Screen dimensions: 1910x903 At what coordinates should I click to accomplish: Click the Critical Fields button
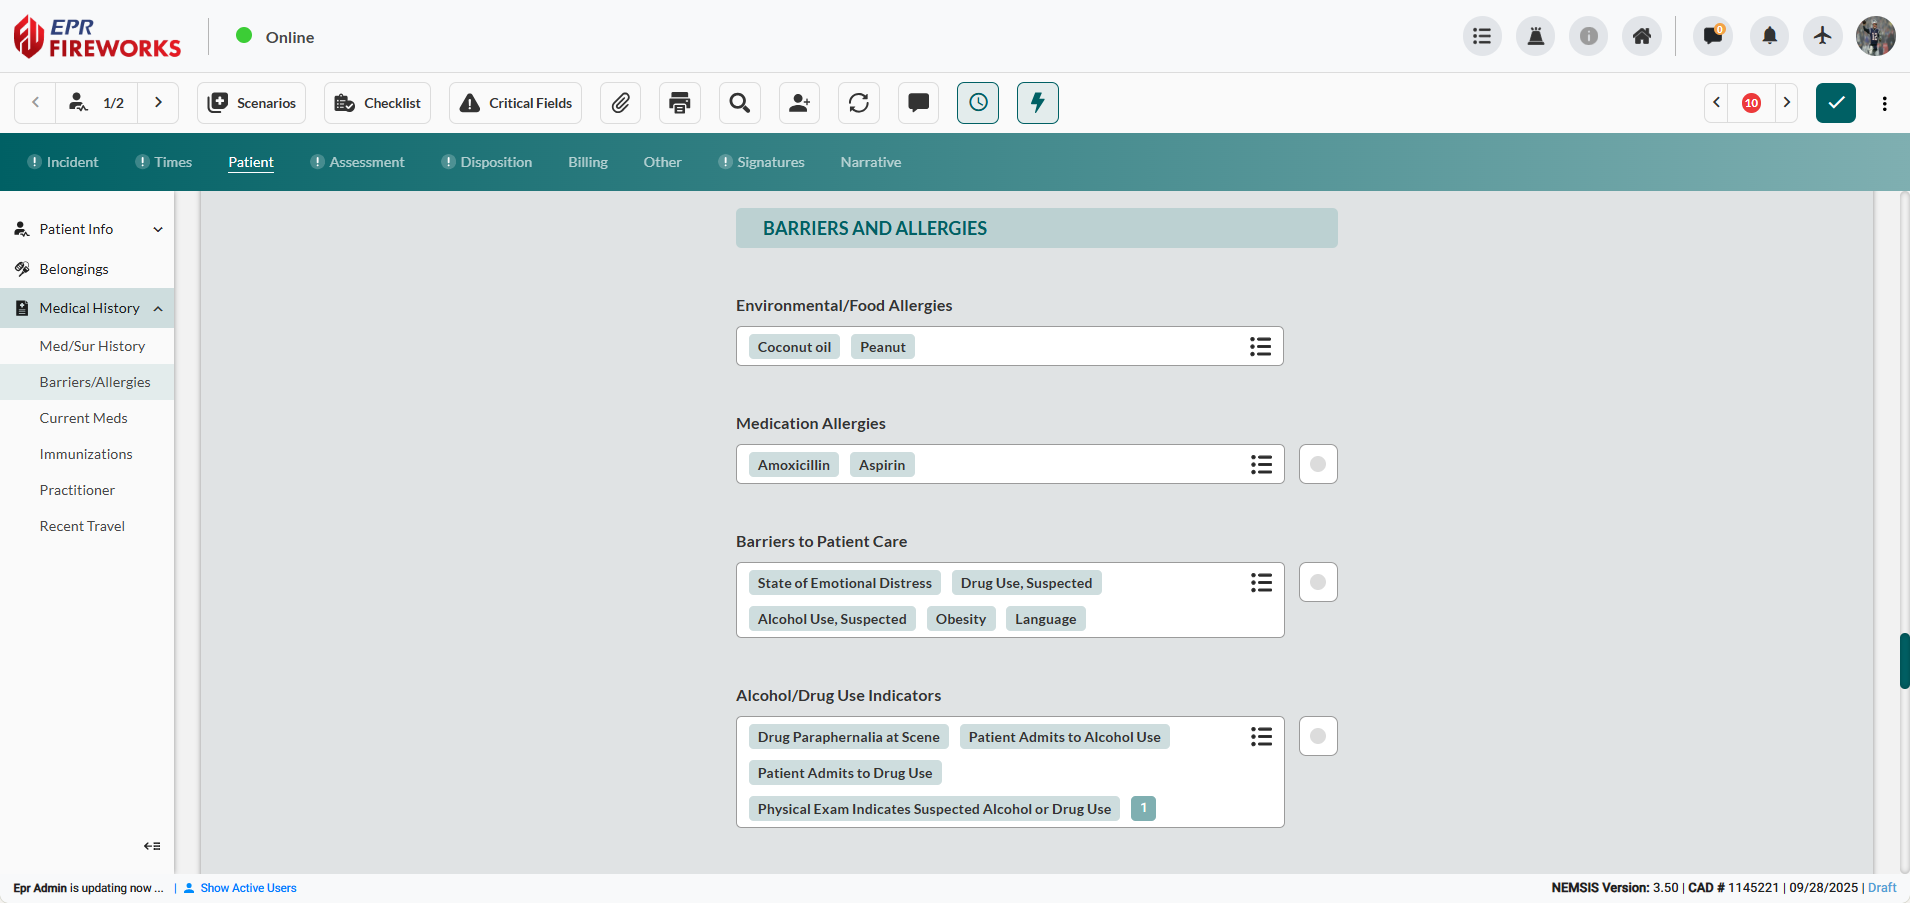[x=516, y=103]
